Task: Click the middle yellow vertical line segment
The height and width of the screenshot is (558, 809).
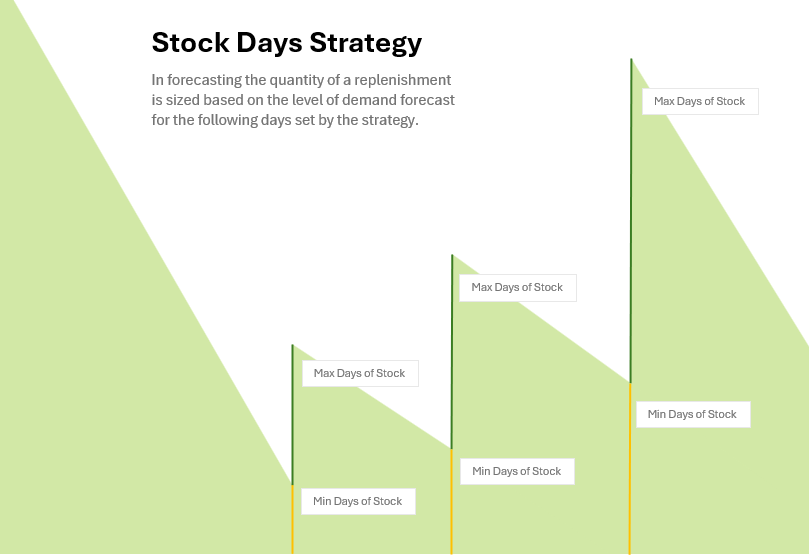Action: click(x=451, y=502)
